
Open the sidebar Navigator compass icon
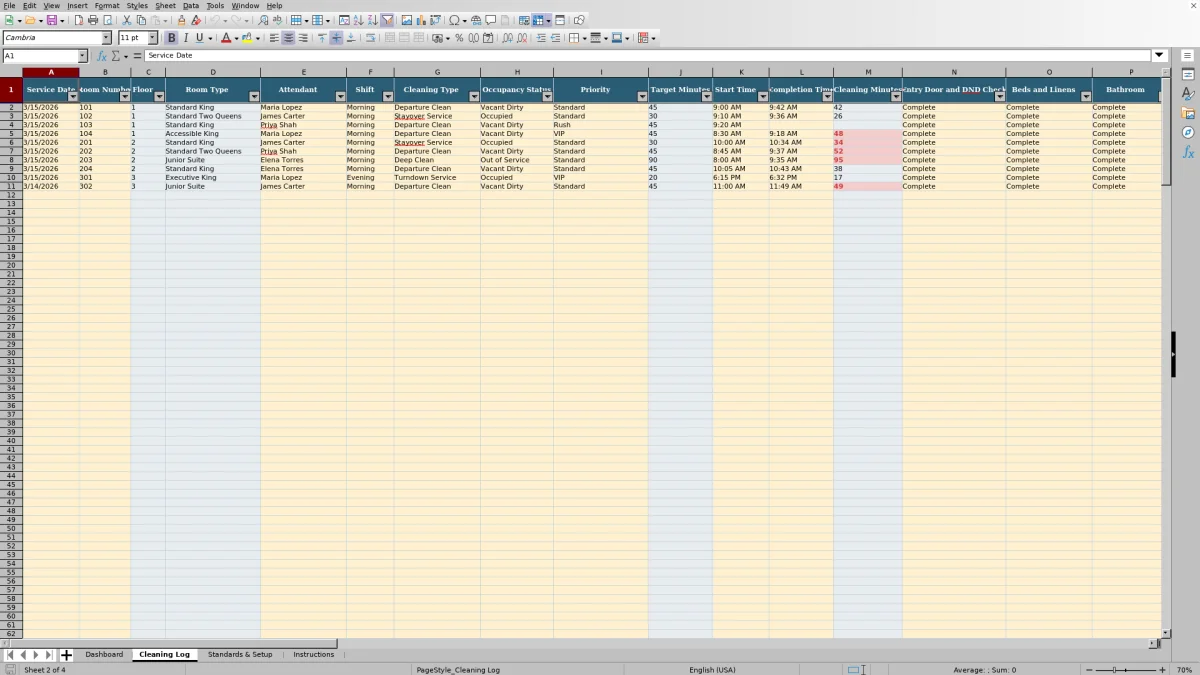tap(1188, 132)
